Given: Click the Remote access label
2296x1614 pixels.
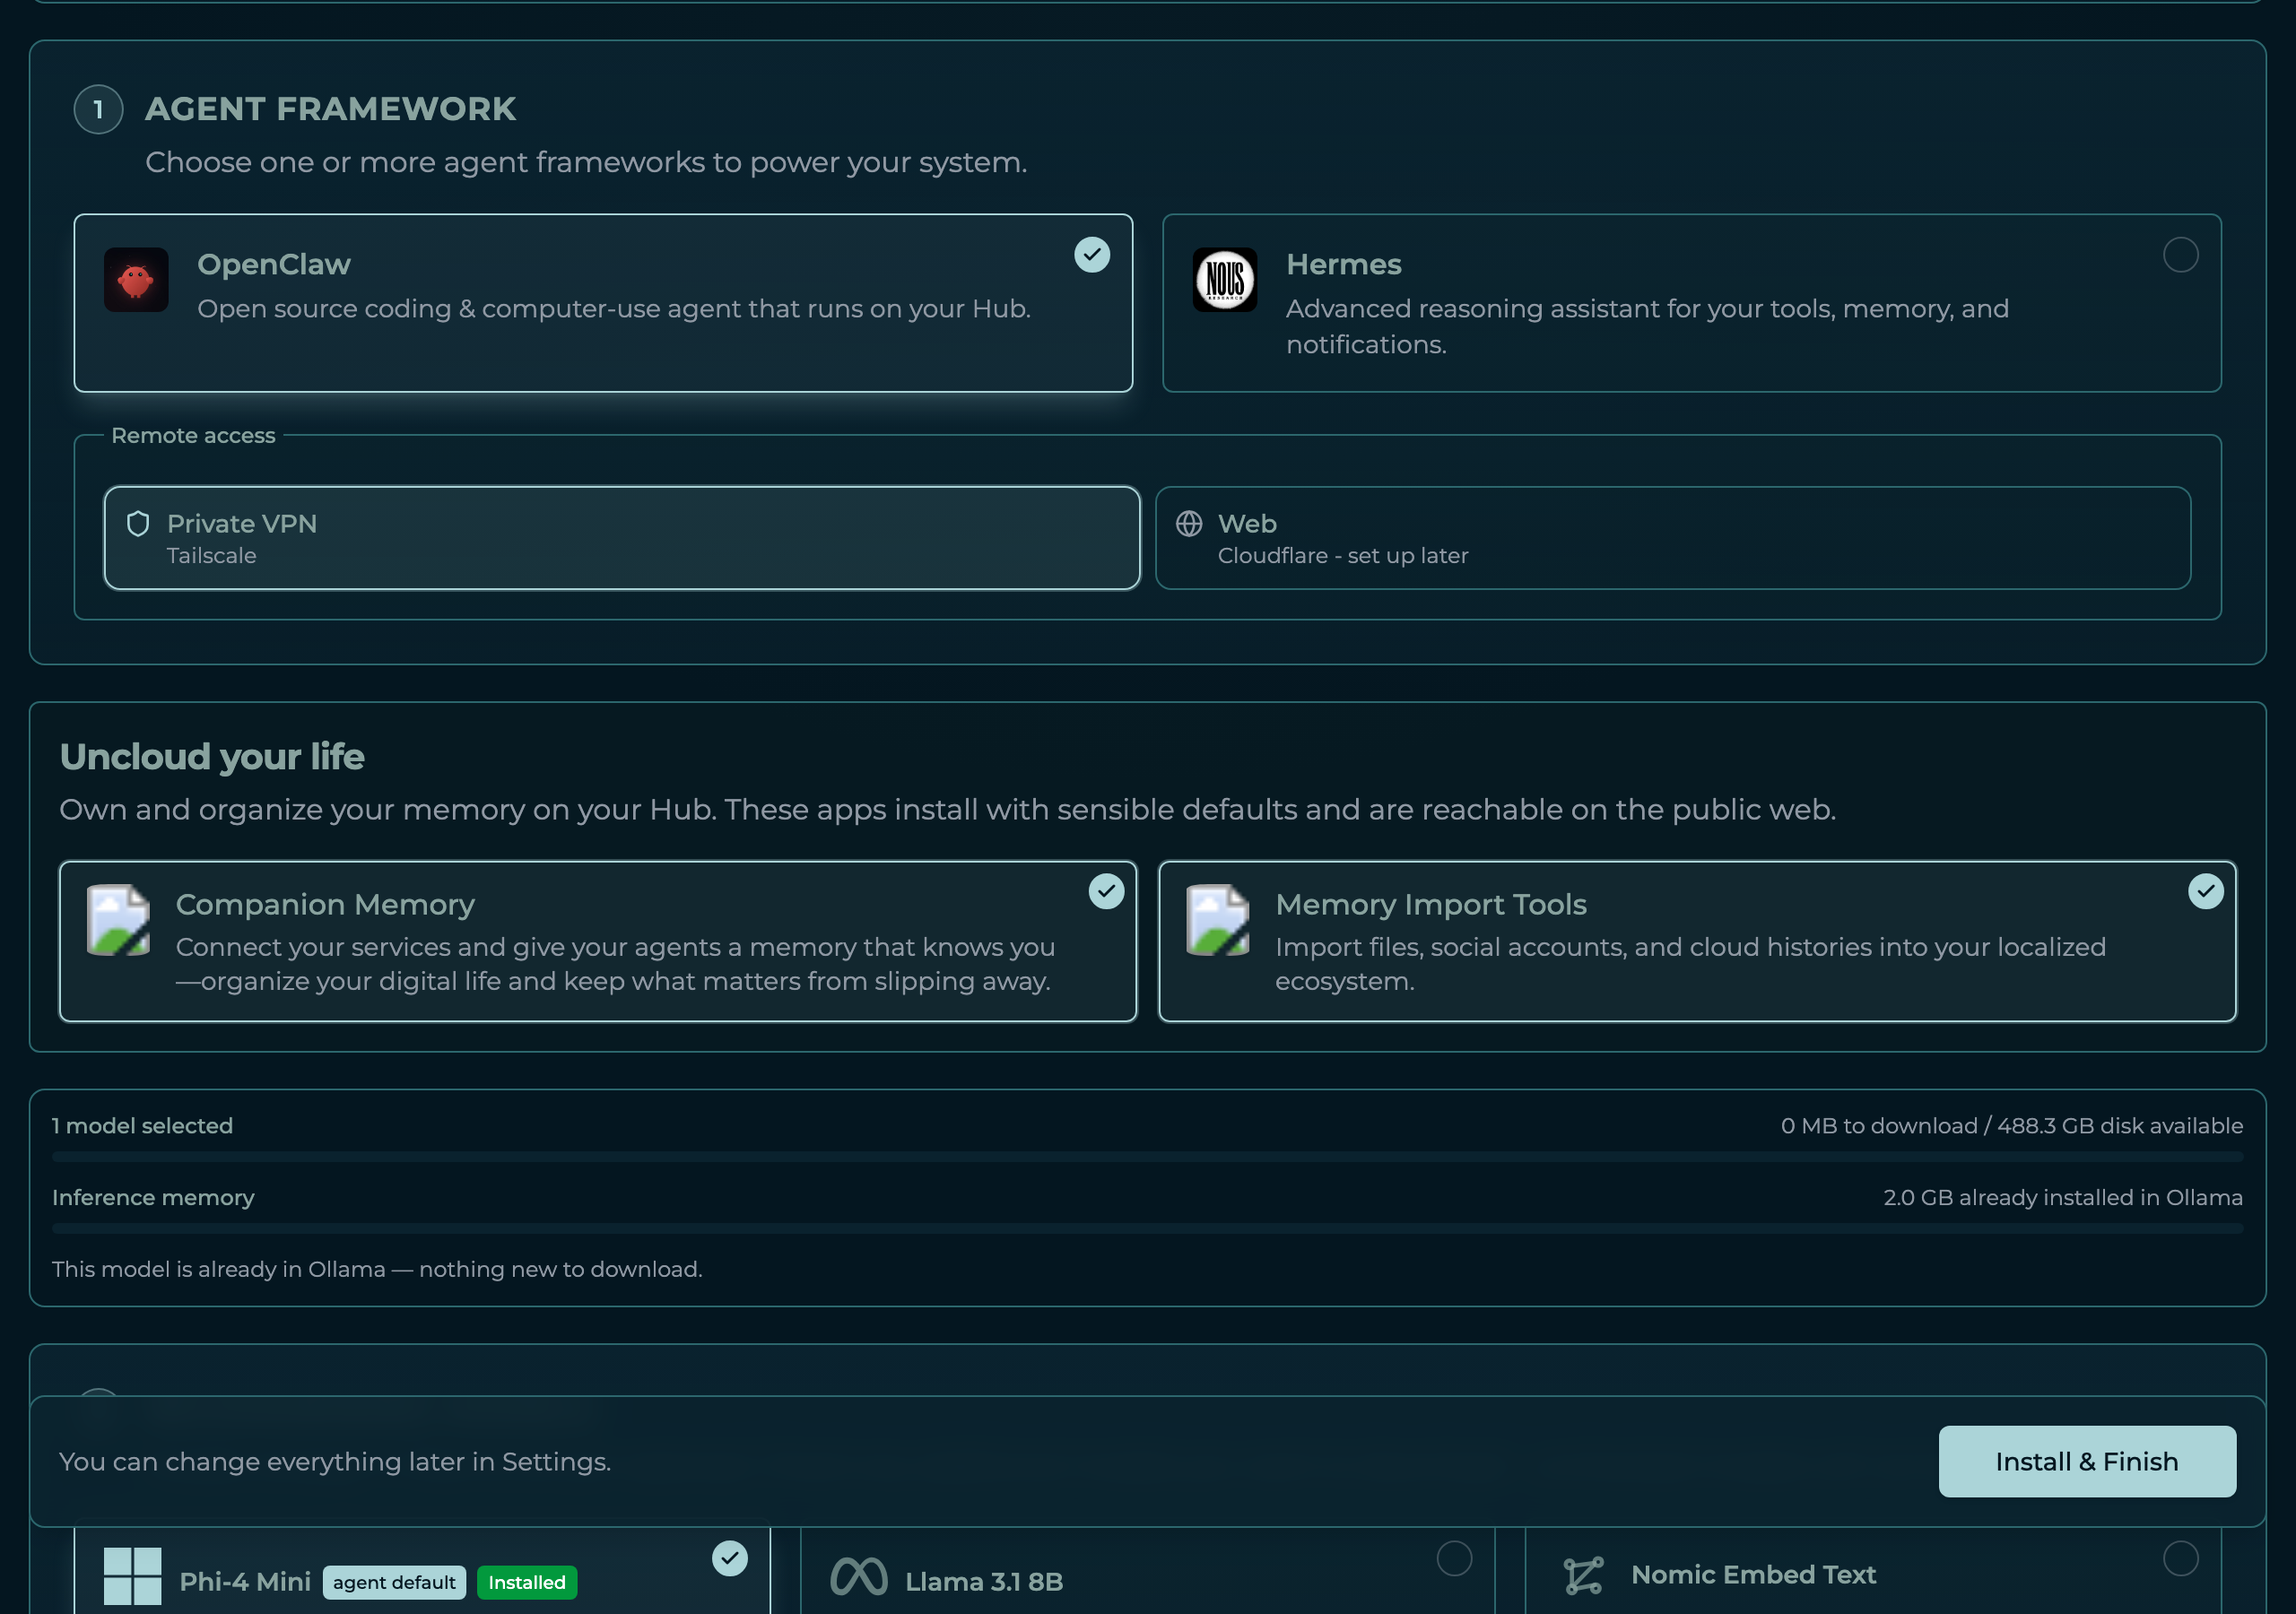Looking at the screenshot, I should (193, 435).
